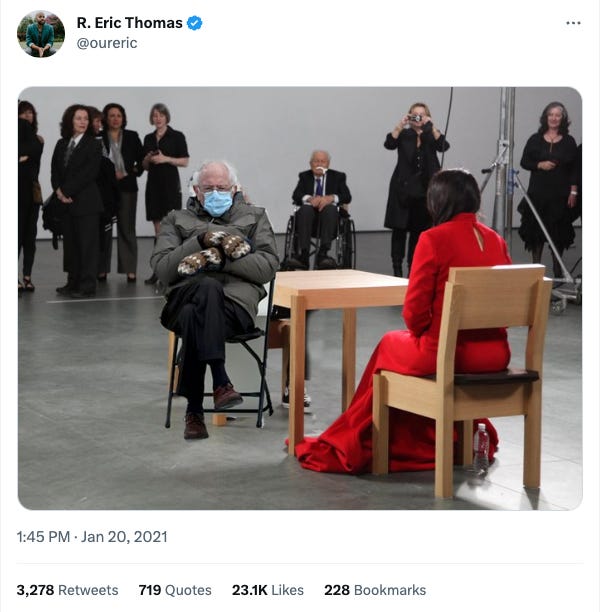The height and width of the screenshot is (612, 602).
Task: View the 228 Bookmarks count
Action: click(x=375, y=590)
